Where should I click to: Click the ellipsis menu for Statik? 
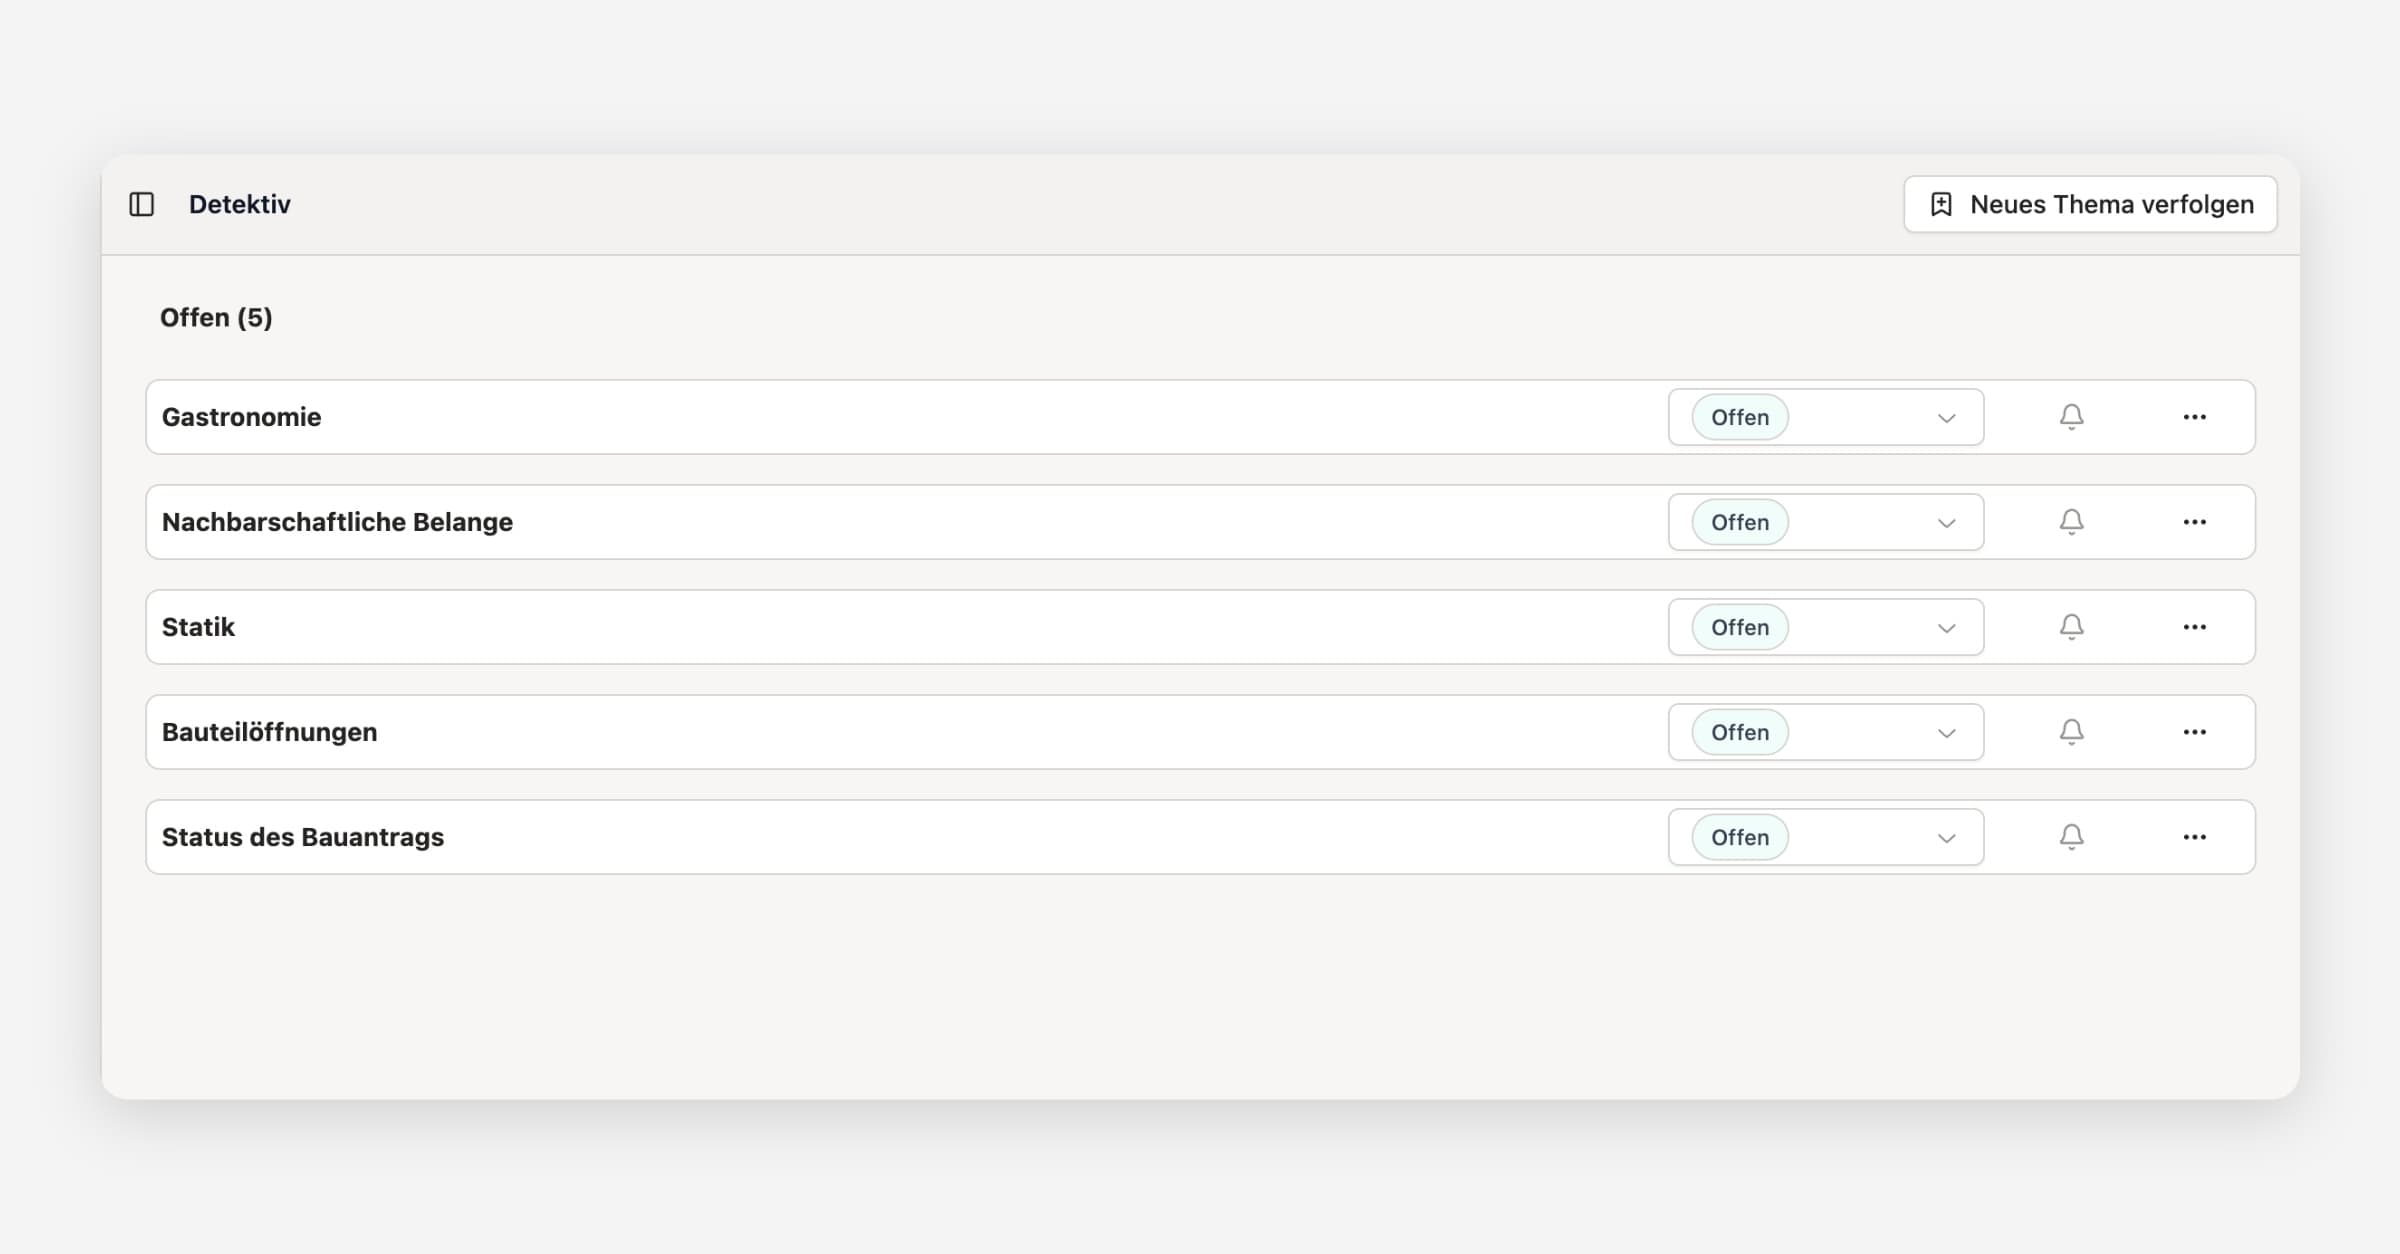click(2194, 627)
